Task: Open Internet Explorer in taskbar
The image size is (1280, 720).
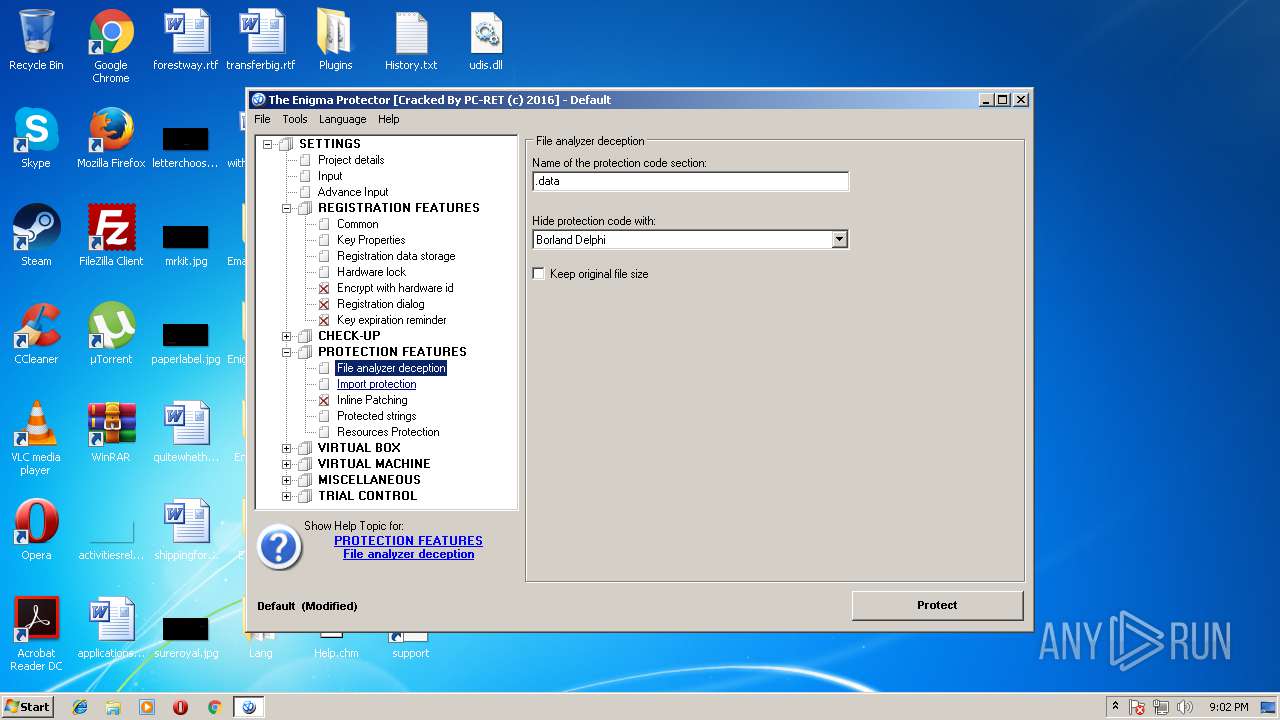Action: [80, 707]
